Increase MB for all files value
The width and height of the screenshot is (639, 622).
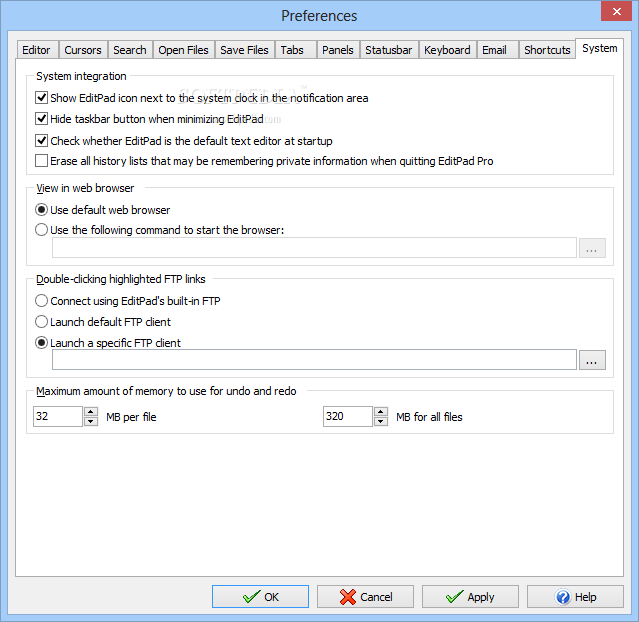coord(381,412)
